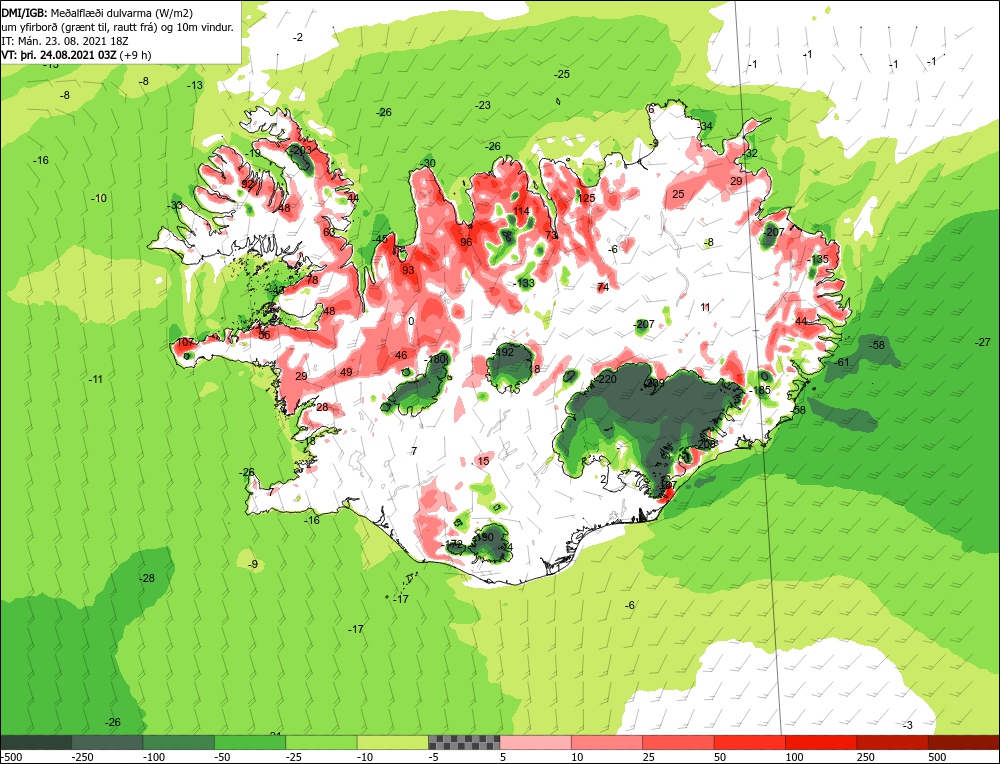Click the map value '125' in north Iceland
This screenshot has width=1000, height=764.
click(586, 198)
